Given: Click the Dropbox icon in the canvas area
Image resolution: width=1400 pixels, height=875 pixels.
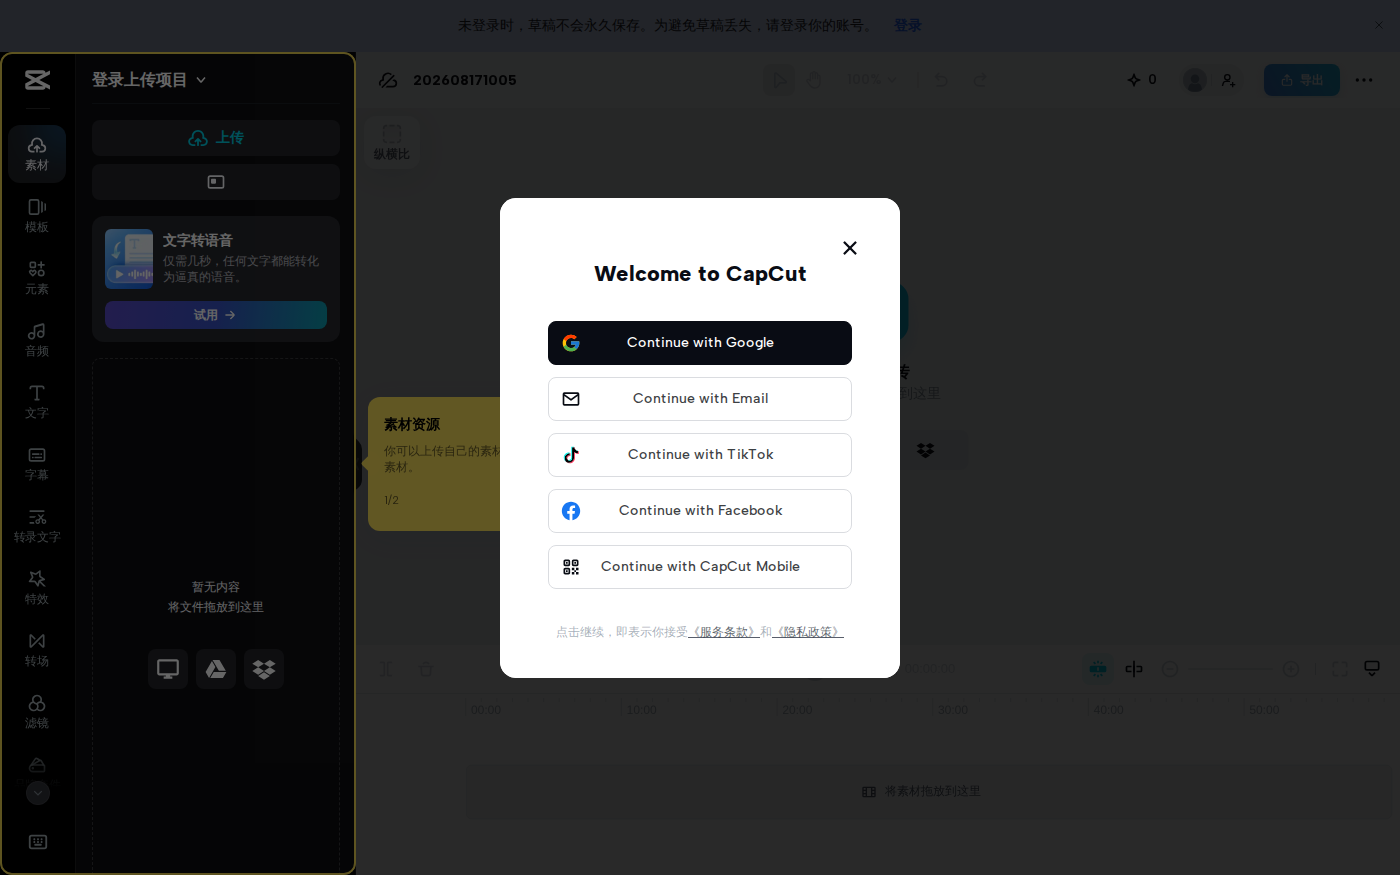Looking at the screenshot, I should 926,450.
